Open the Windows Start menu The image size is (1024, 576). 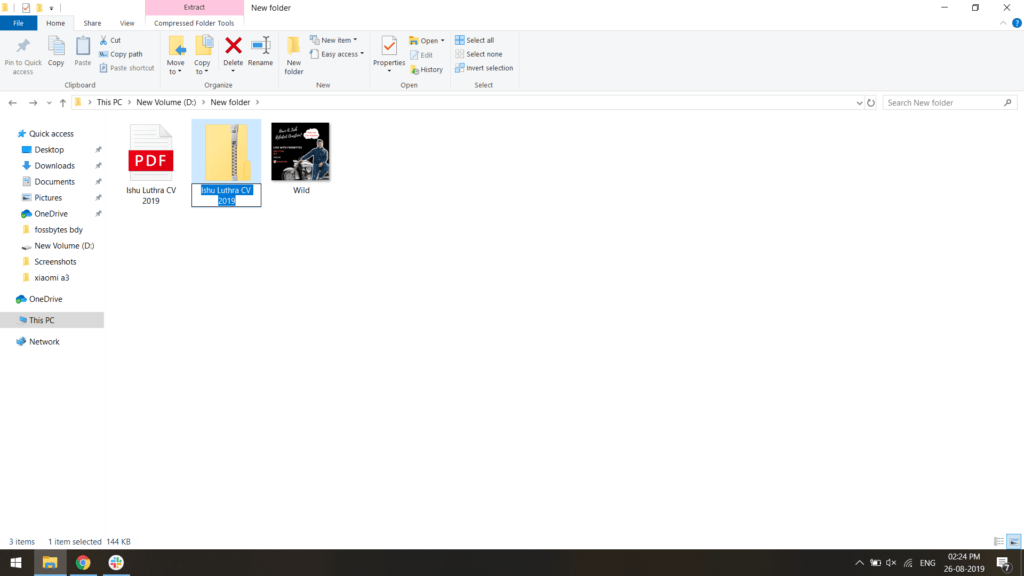(x=16, y=562)
